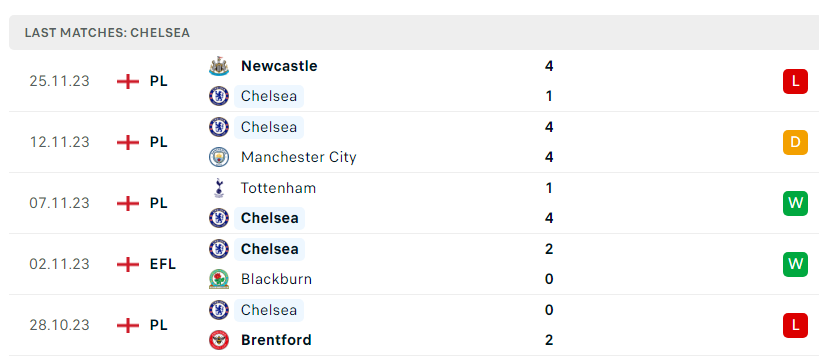Click England flag on the 25.11.23 row
This screenshot has width=819, height=362.
128,81
